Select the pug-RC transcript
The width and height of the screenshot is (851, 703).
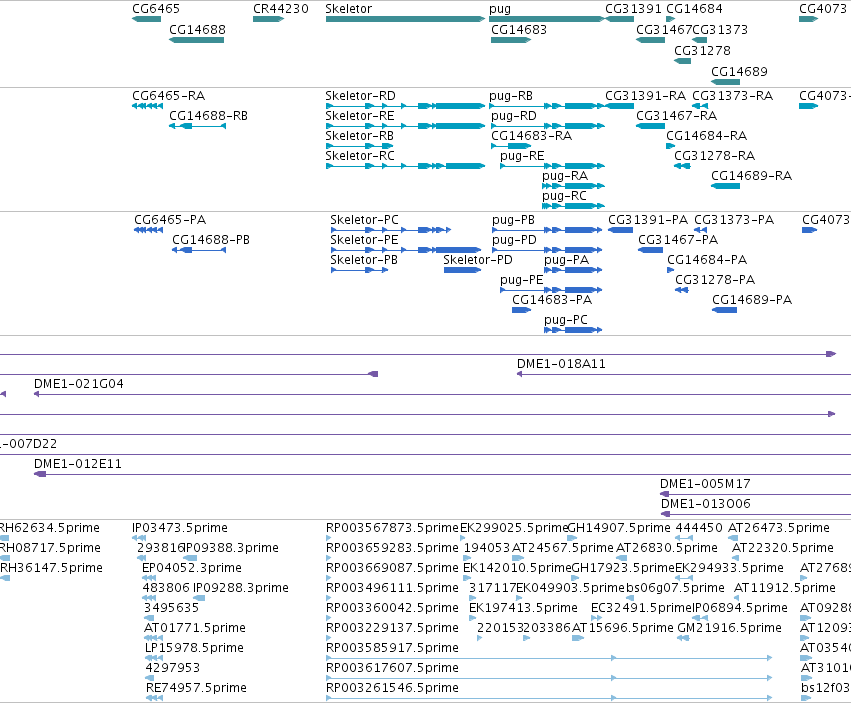point(573,206)
